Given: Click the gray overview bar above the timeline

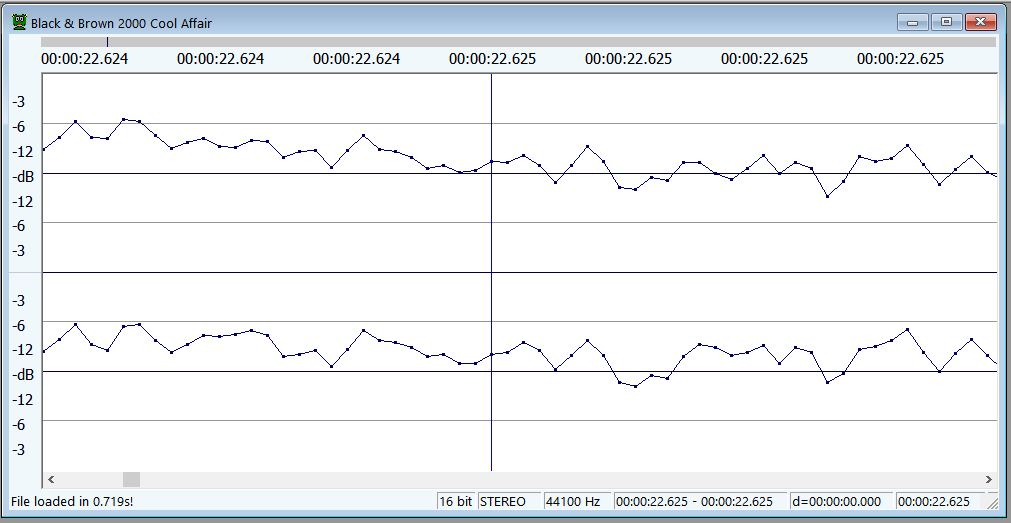Looking at the screenshot, I should point(518,42).
